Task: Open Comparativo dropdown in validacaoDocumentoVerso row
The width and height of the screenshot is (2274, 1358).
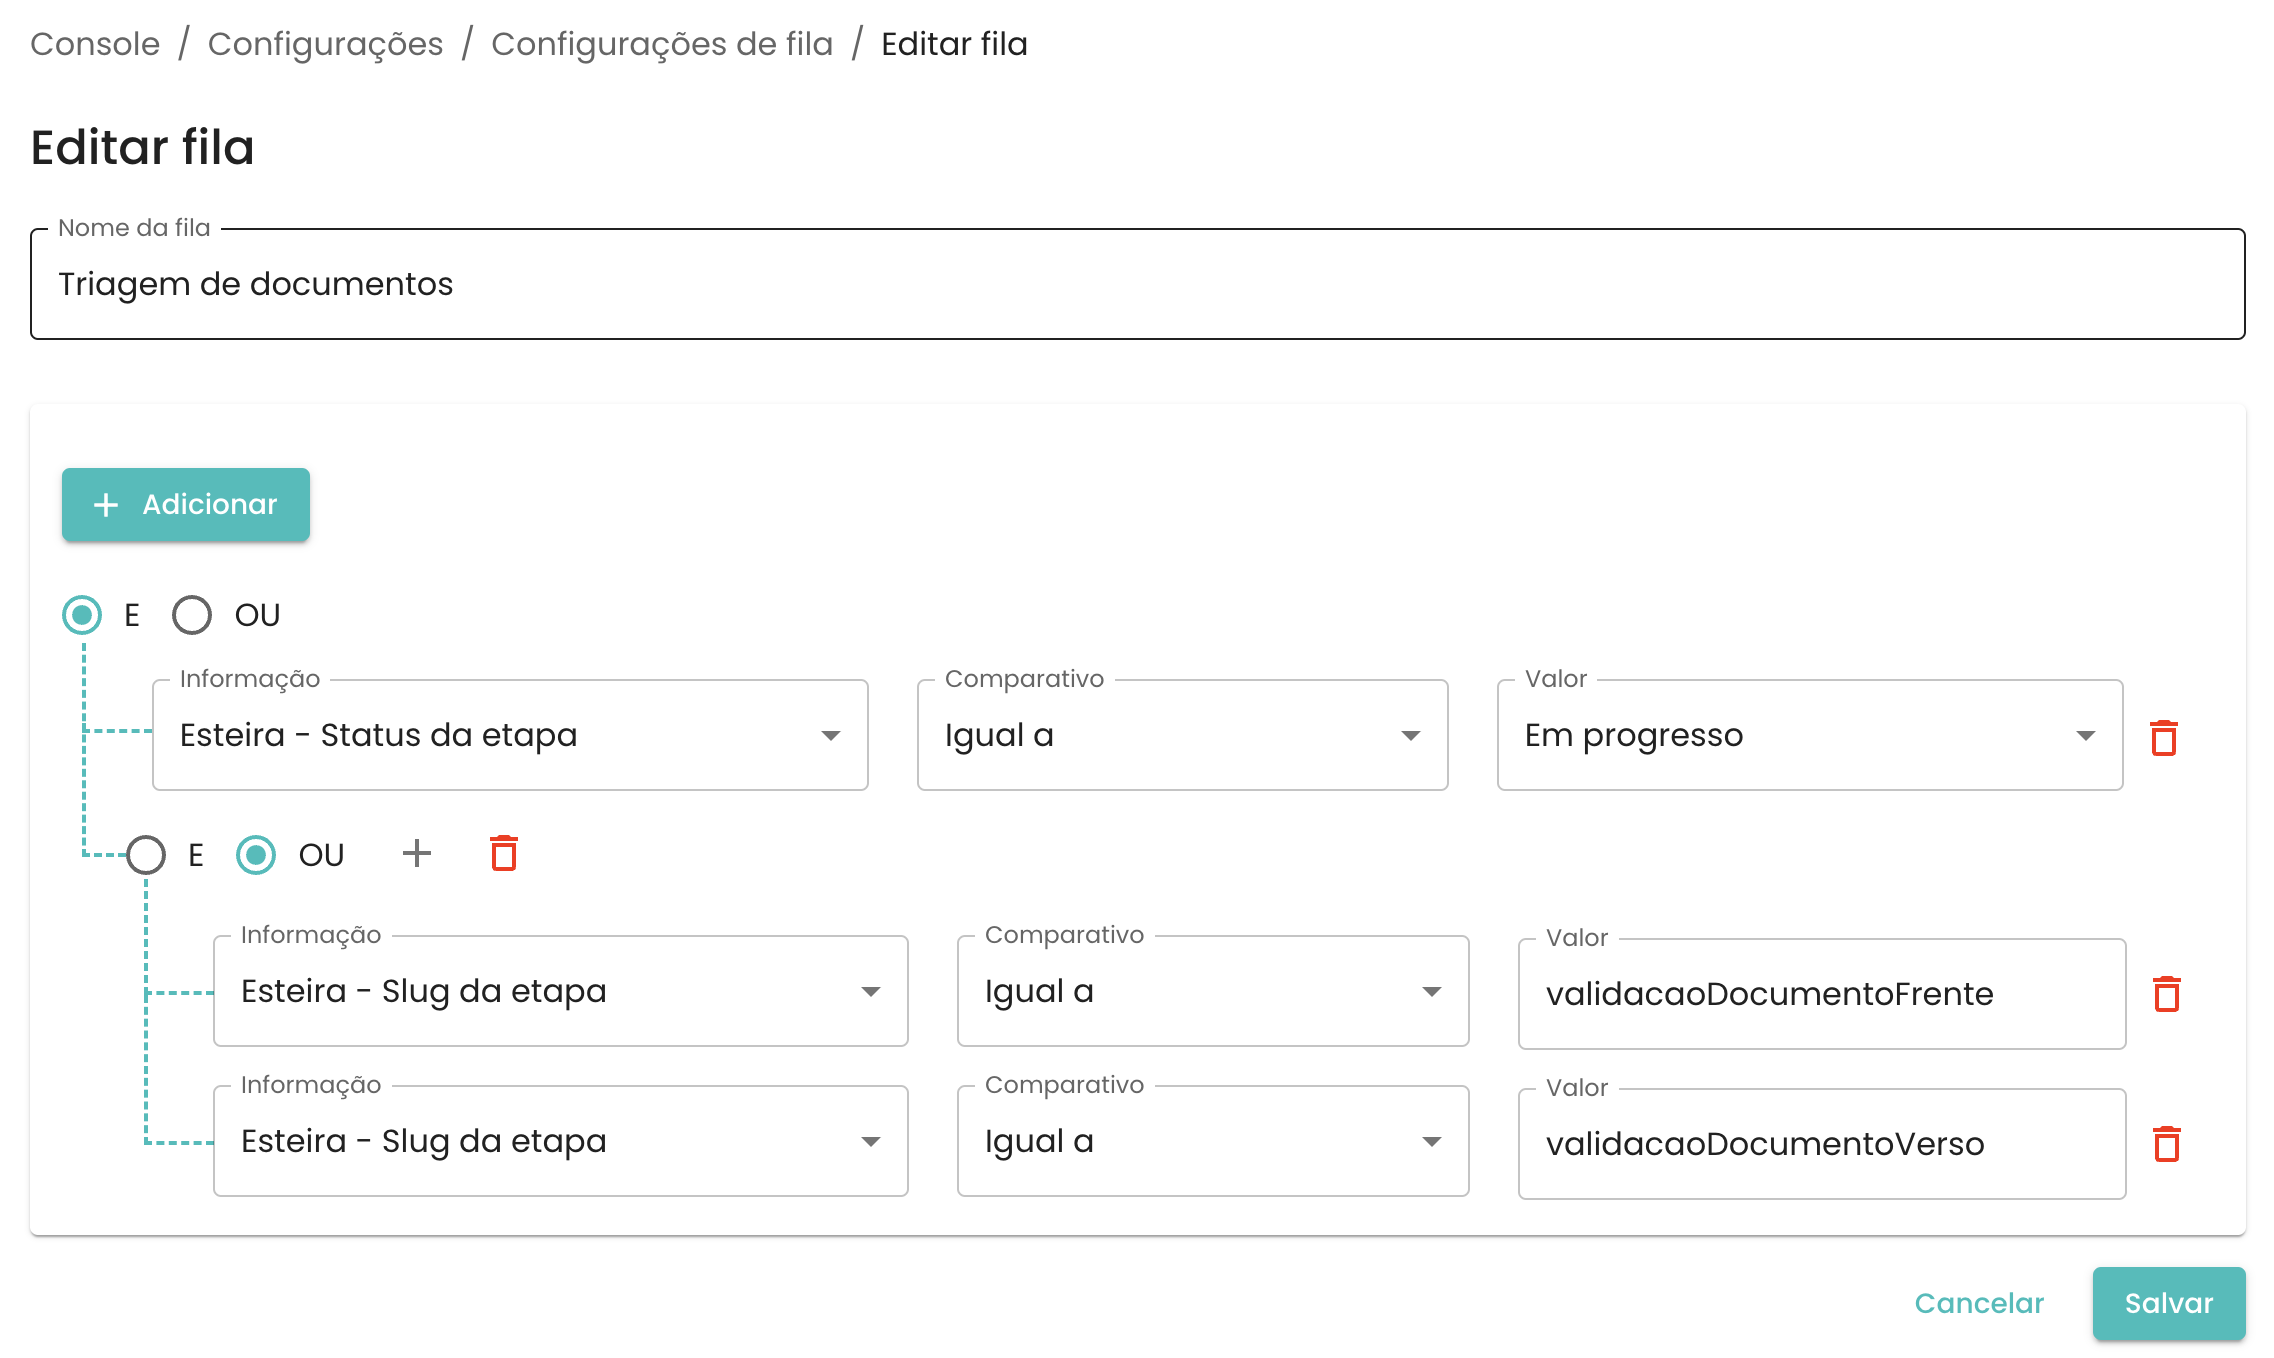Action: (x=1212, y=1142)
